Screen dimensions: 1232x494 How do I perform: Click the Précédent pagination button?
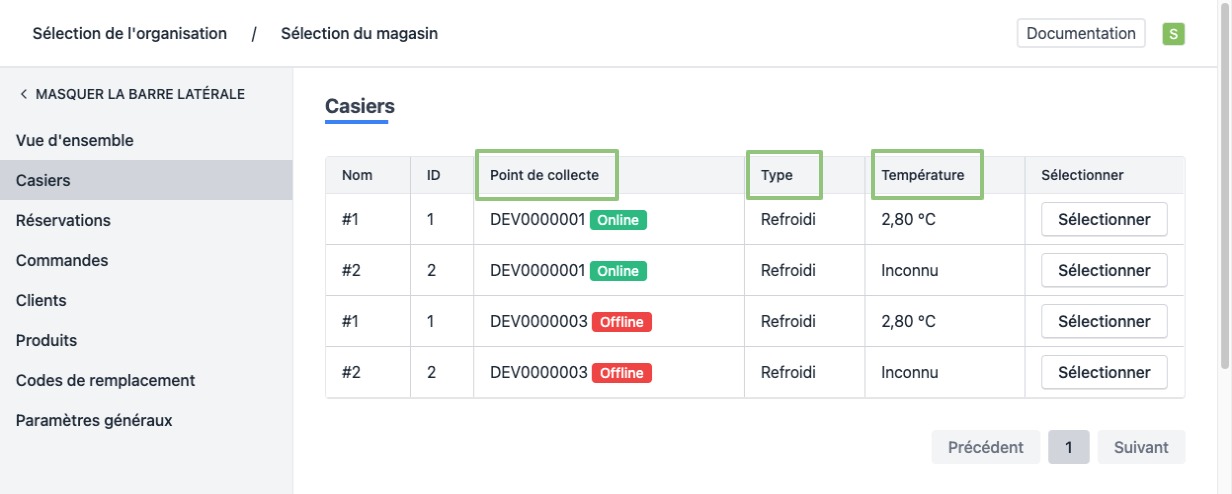coord(985,448)
